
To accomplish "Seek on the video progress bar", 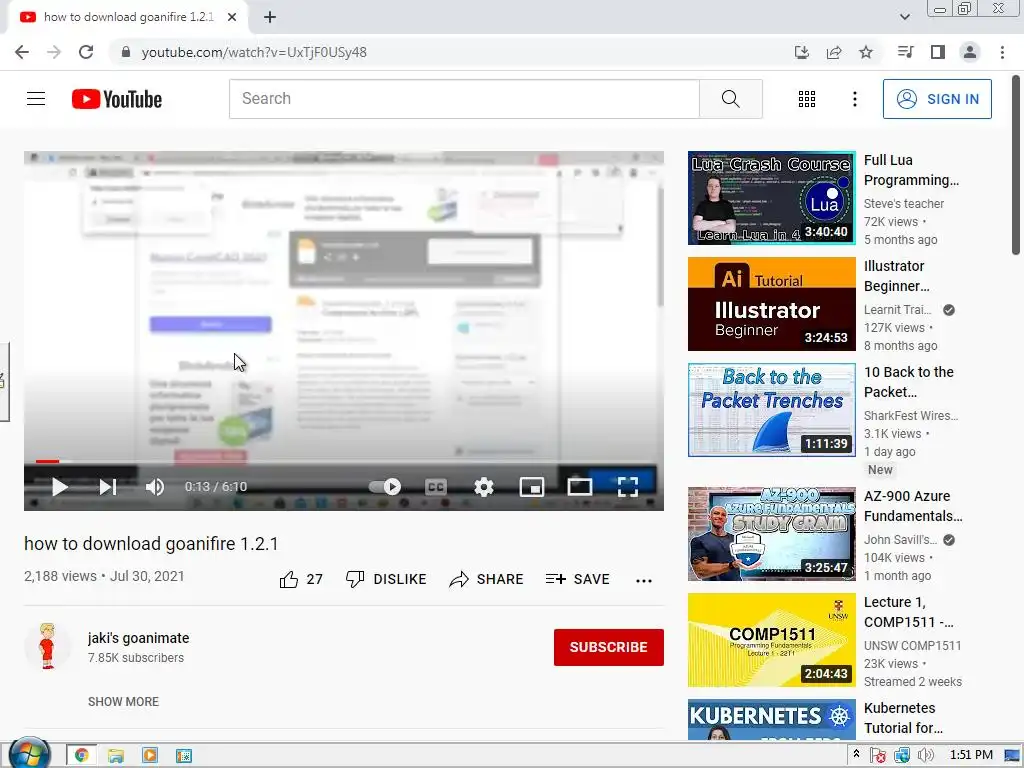I will tap(344, 462).
